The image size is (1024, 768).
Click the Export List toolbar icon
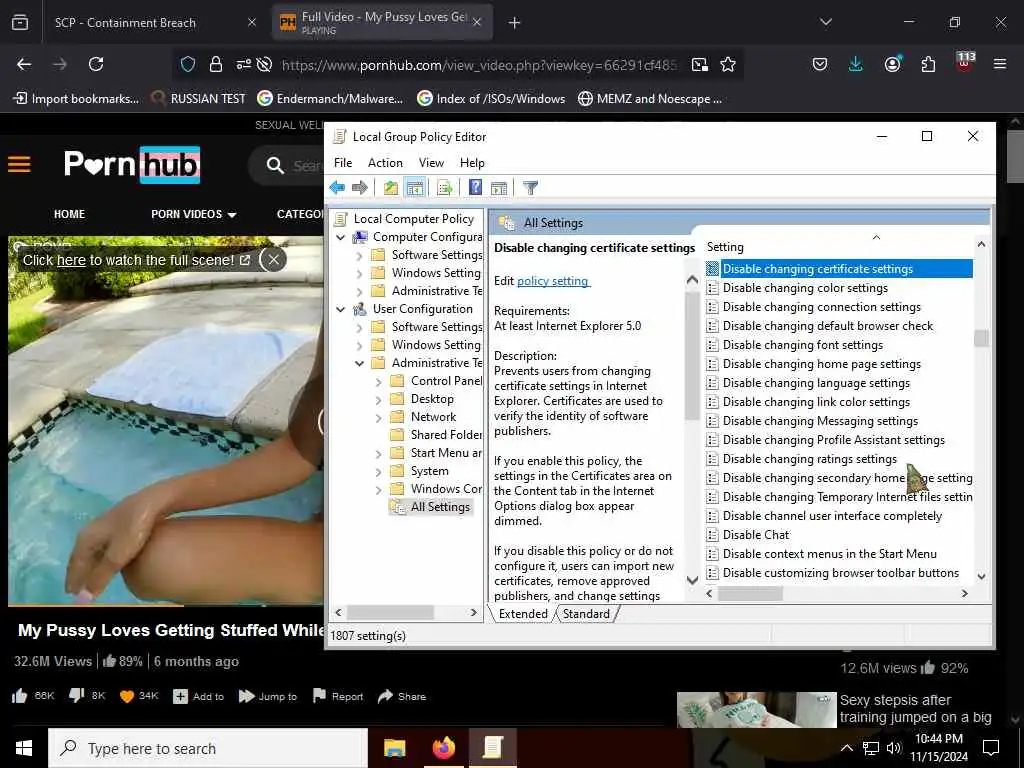(x=445, y=188)
